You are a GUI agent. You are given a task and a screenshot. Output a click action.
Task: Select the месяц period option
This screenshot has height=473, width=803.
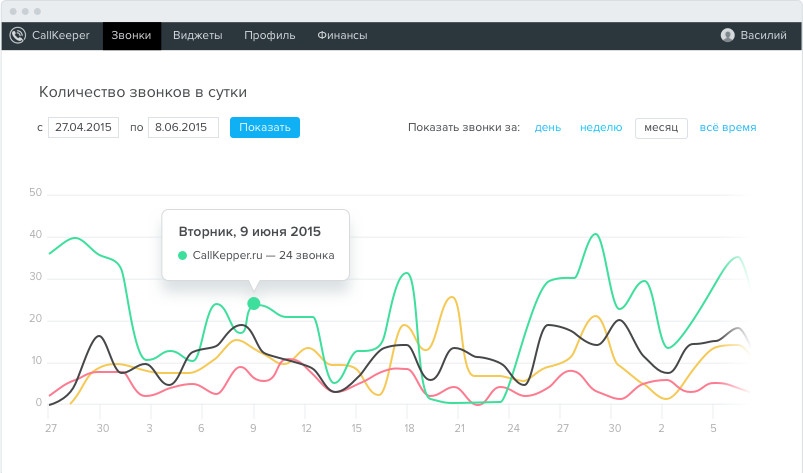click(661, 127)
